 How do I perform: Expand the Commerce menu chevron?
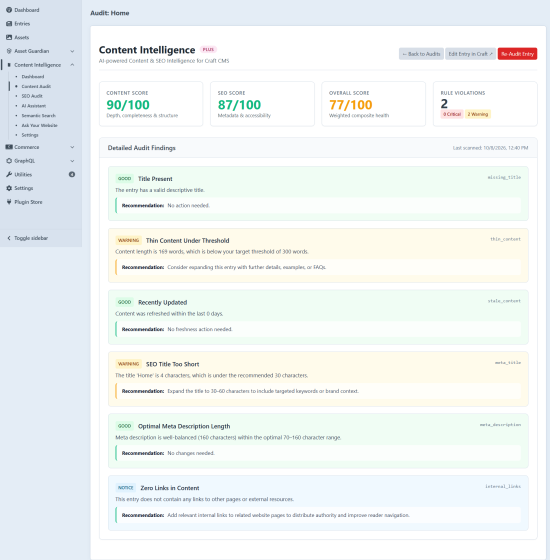point(72,147)
